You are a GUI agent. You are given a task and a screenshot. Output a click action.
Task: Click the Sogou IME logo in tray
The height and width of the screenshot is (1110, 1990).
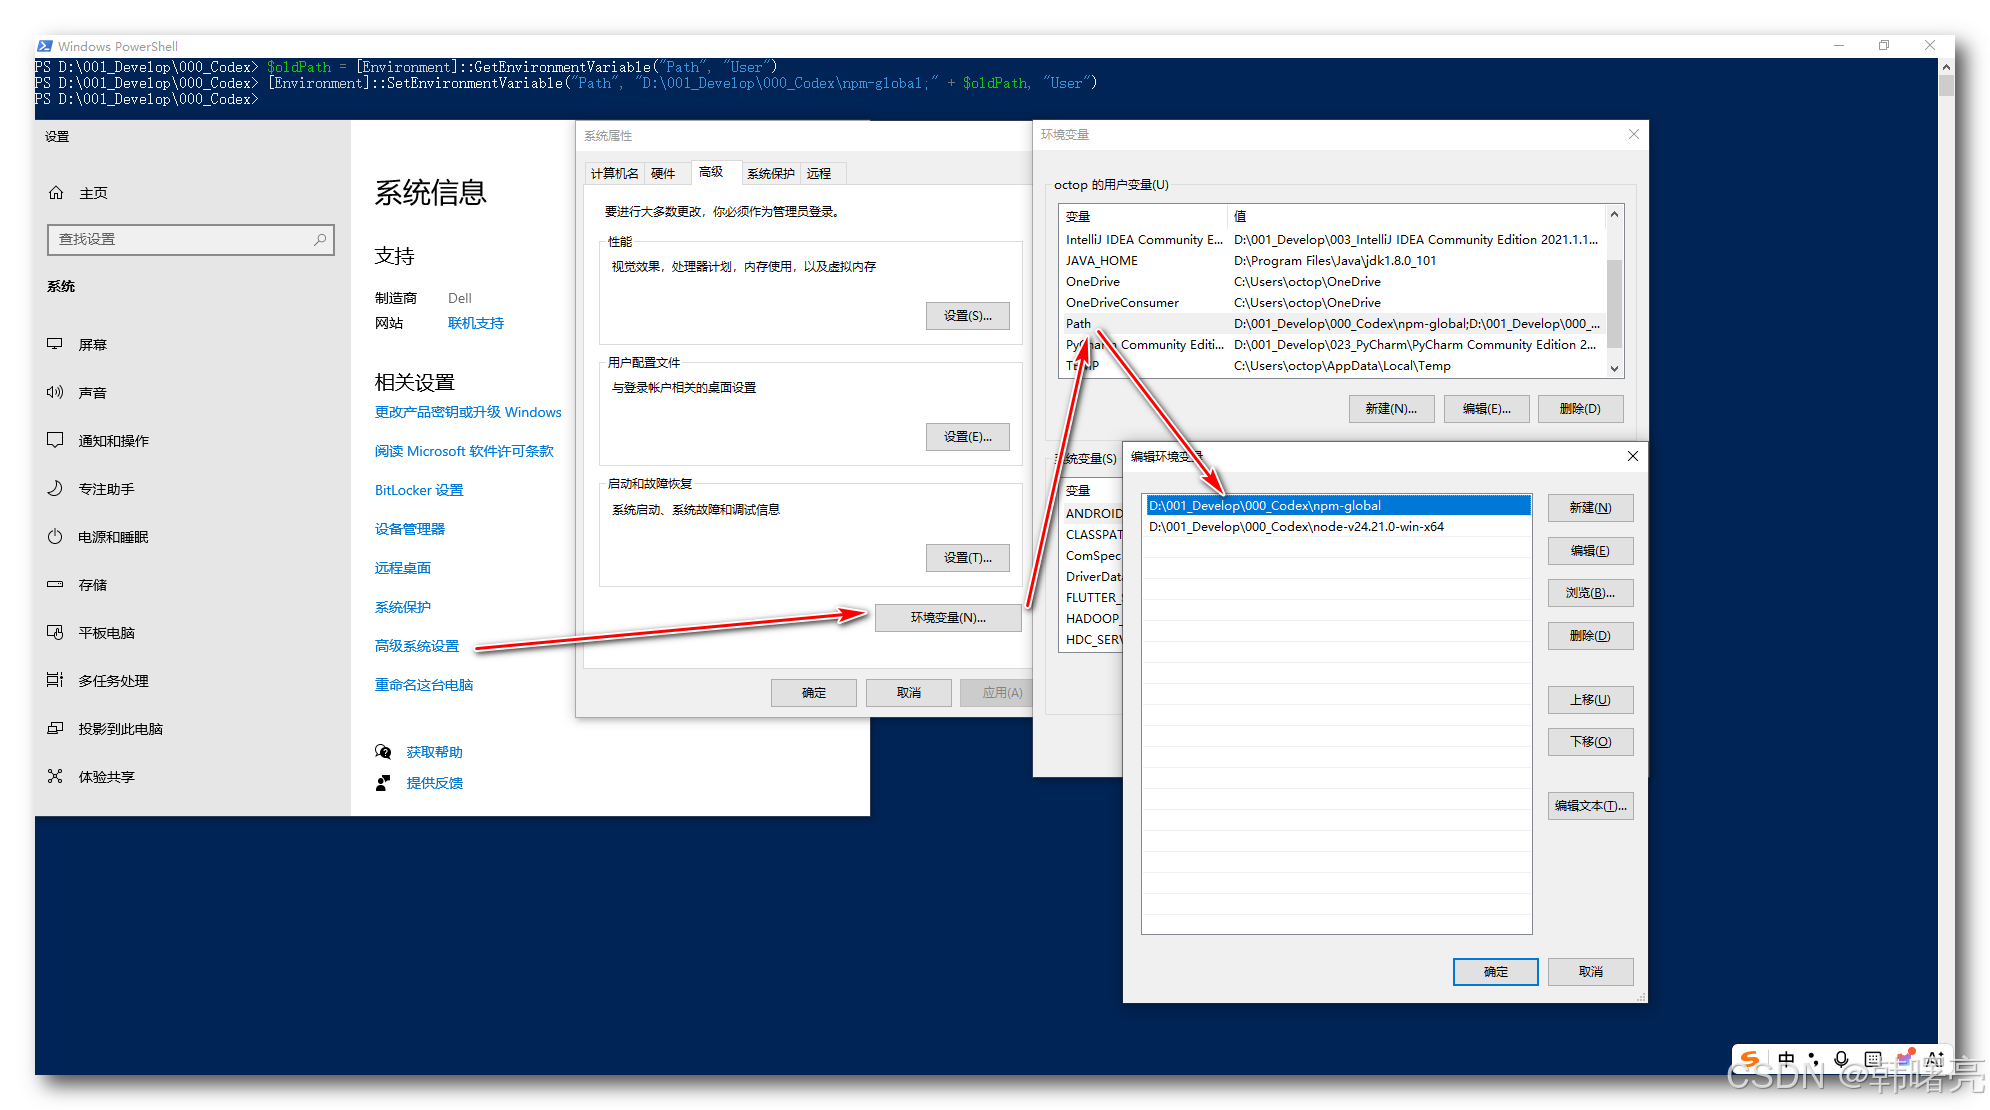tap(1749, 1059)
